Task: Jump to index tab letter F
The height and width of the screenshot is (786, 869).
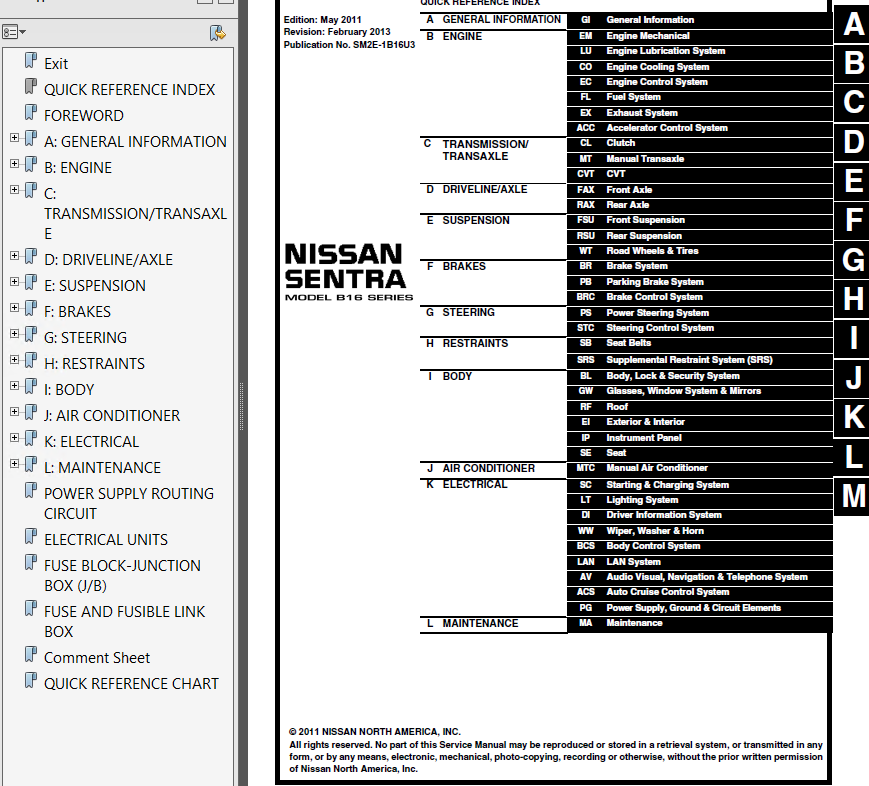Action: 853,221
